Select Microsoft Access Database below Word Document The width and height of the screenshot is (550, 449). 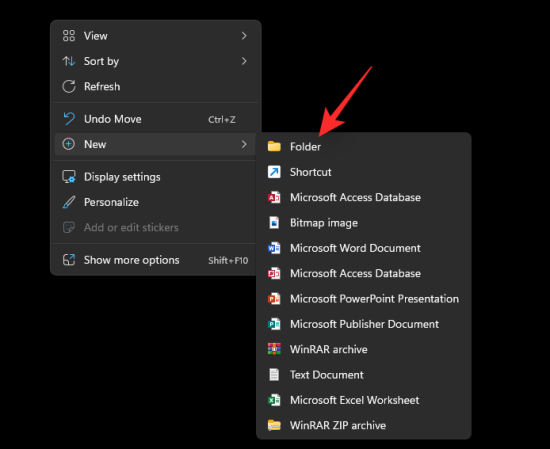(x=363, y=273)
